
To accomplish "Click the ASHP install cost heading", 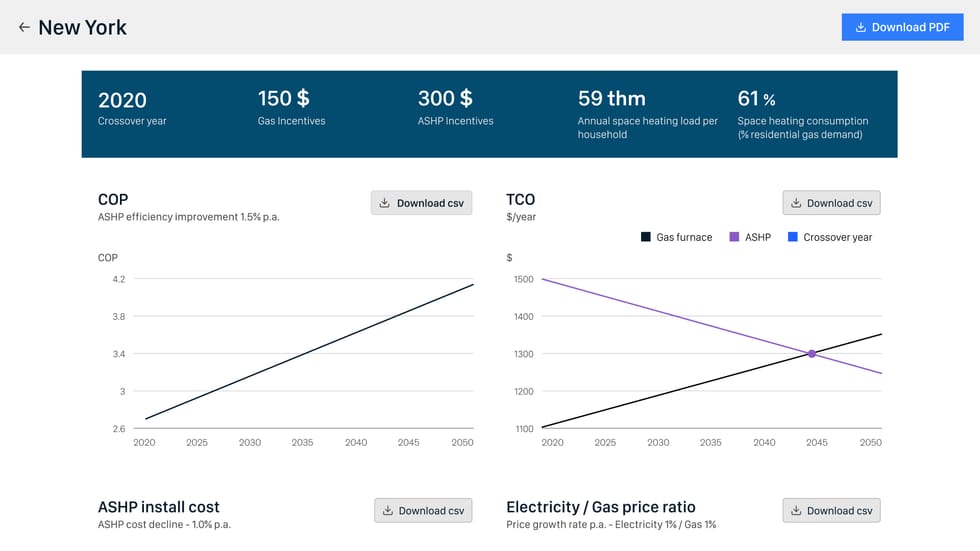I will coord(159,507).
